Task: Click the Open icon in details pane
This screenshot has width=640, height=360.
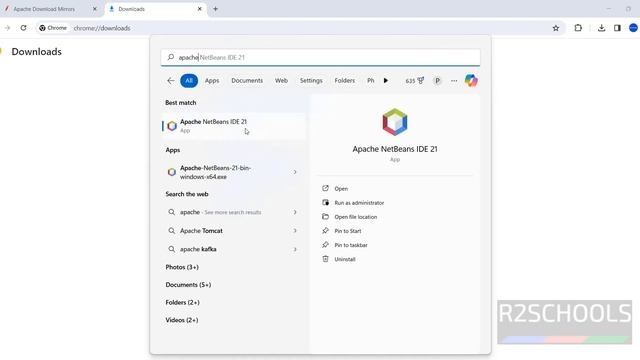Action: (x=325, y=188)
